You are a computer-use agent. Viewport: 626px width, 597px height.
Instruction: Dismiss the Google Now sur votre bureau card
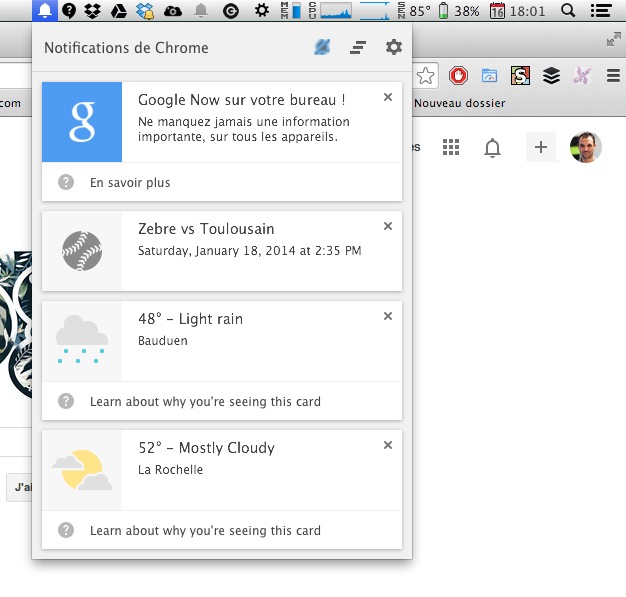click(388, 97)
